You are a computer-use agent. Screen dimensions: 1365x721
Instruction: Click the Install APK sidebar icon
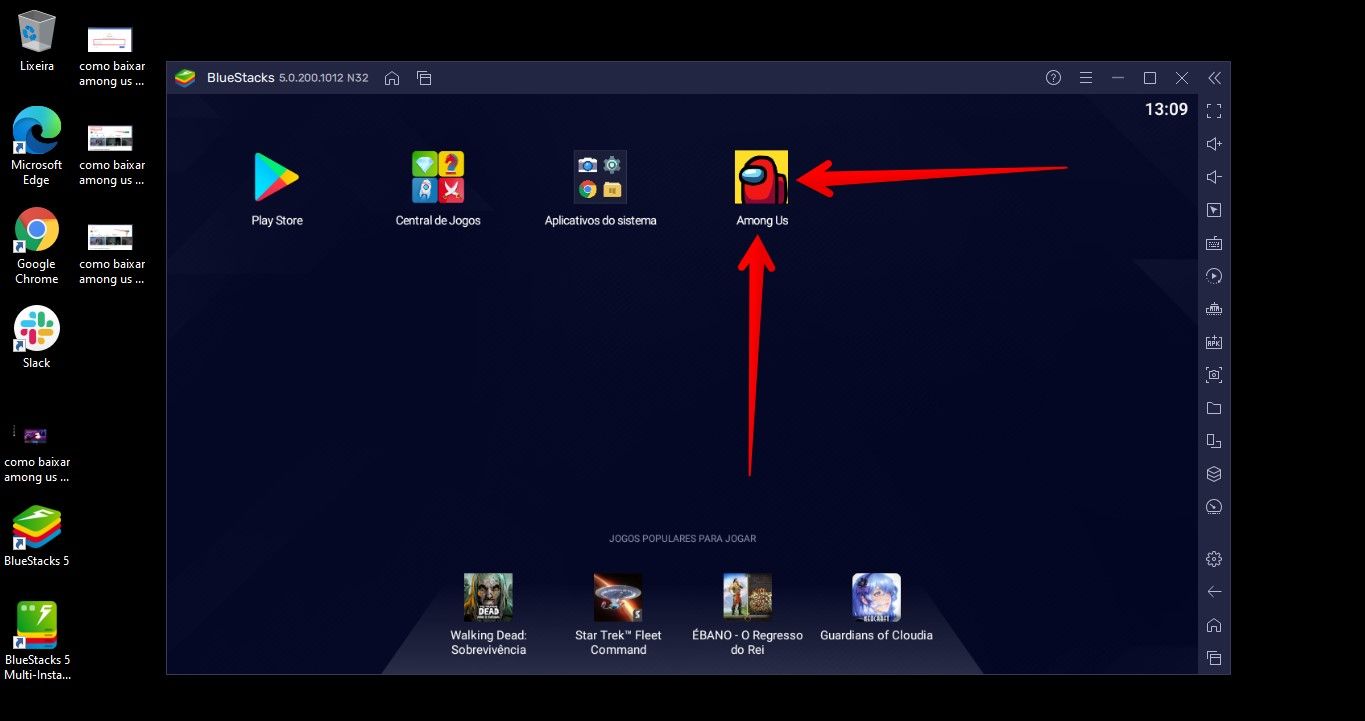coord(1214,342)
